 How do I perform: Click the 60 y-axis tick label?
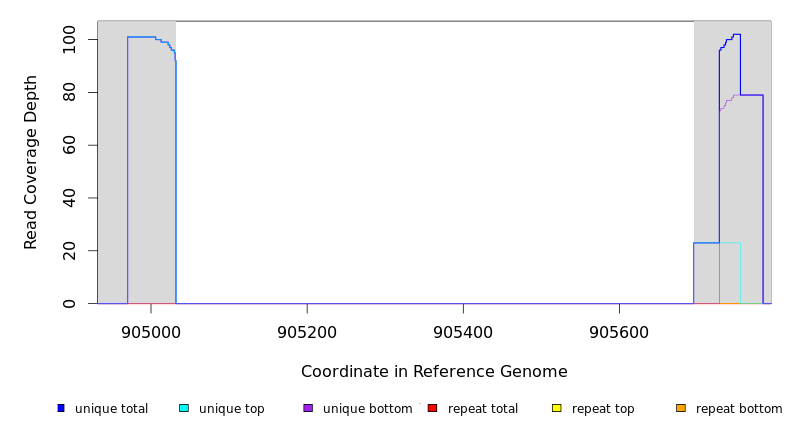(x=68, y=145)
